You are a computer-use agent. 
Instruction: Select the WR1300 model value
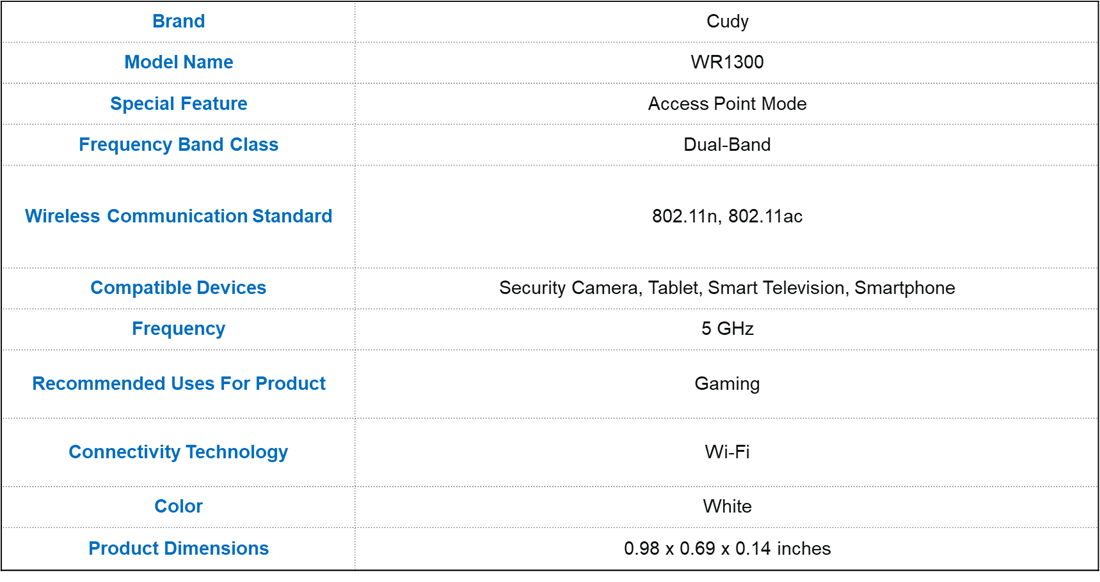(727, 62)
